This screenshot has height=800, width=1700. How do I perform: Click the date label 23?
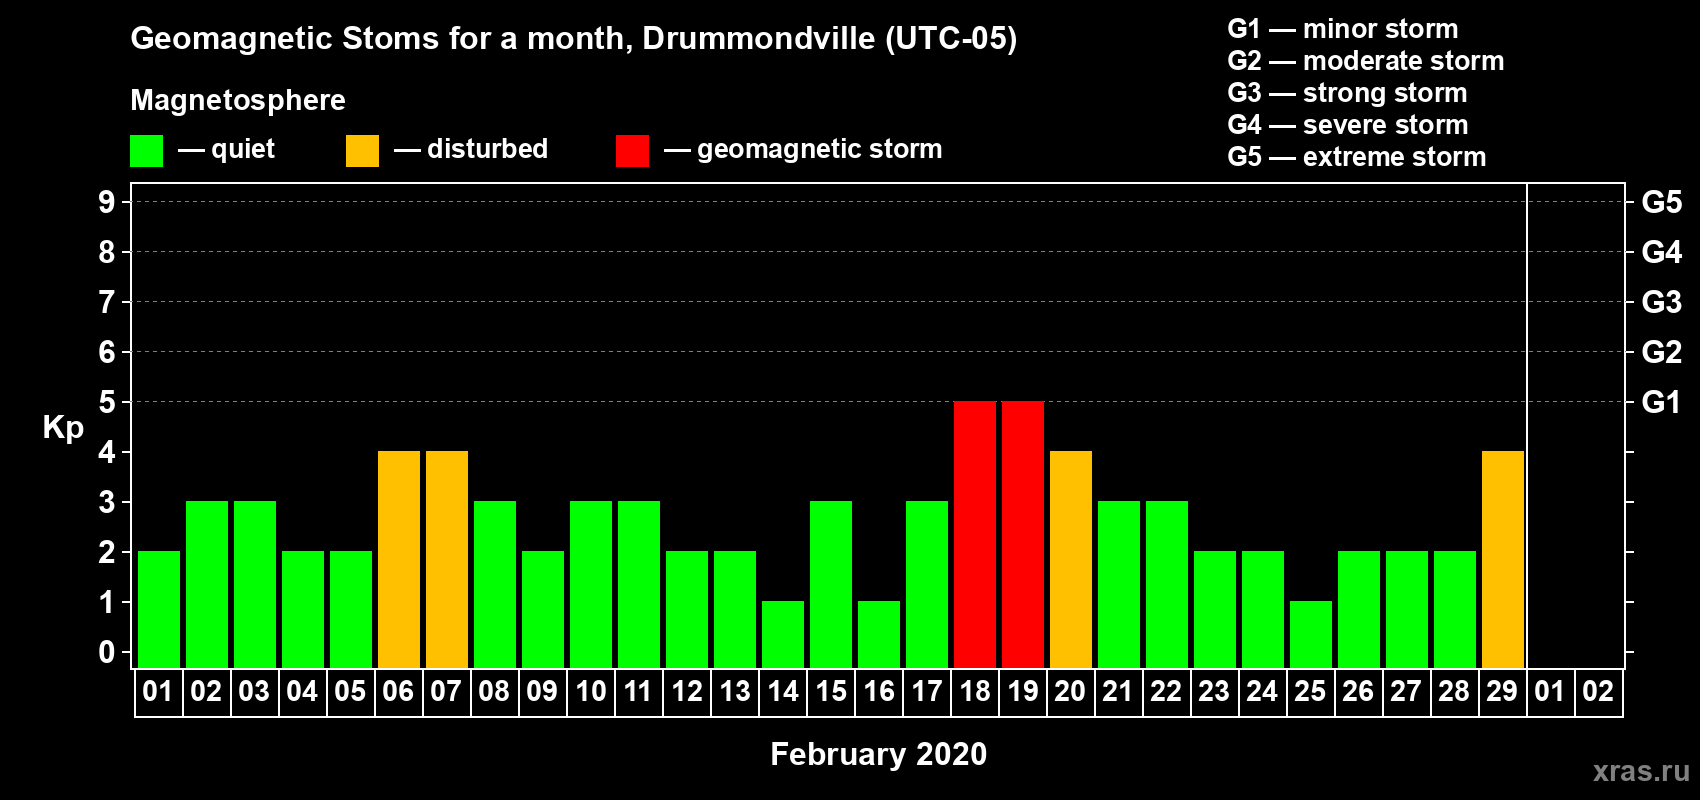pyautogui.click(x=1214, y=691)
